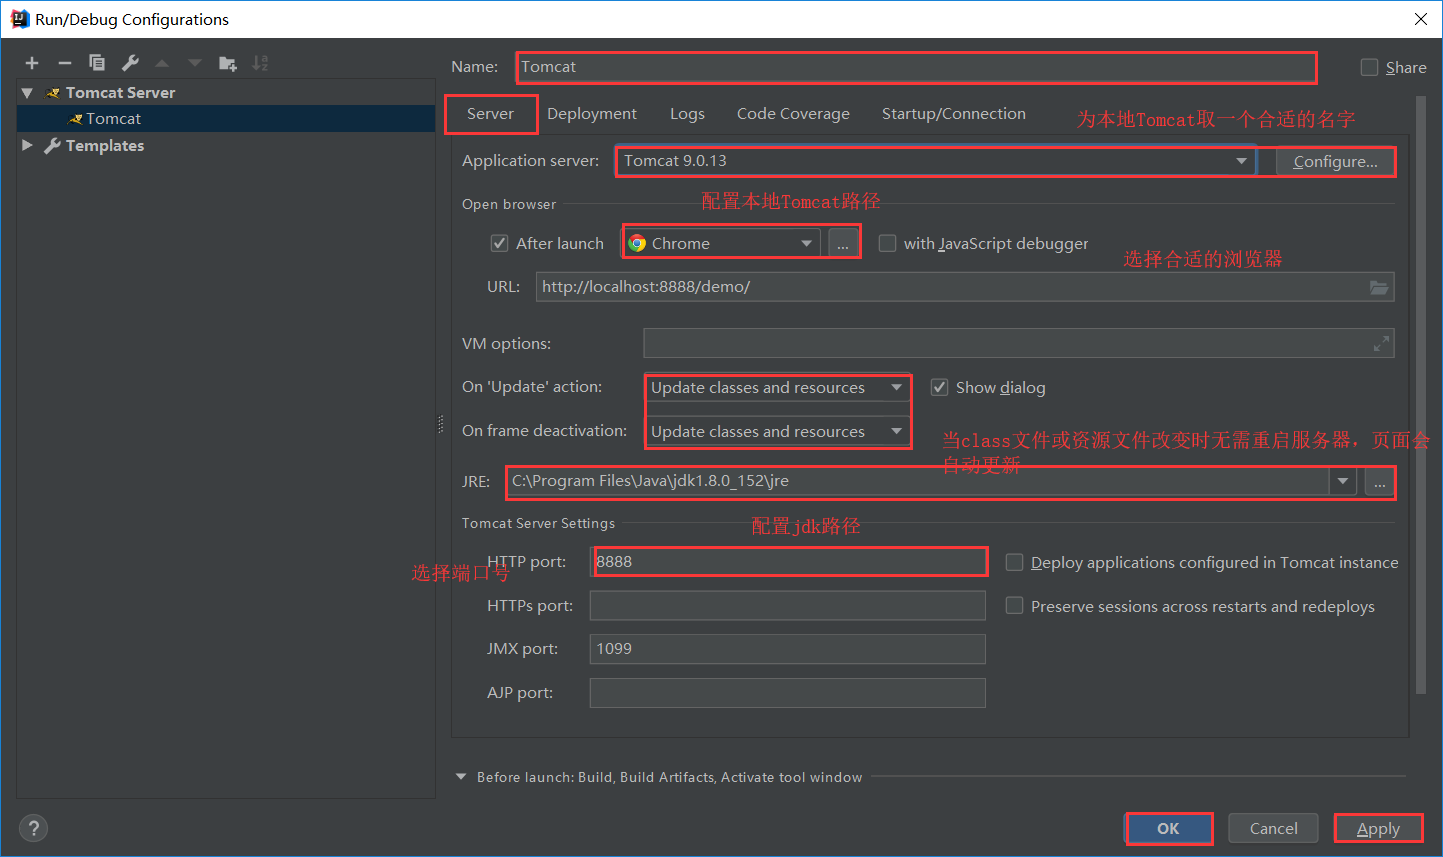1443x857 pixels.
Task: Click the AJP port field
Action: click(788, 693)
